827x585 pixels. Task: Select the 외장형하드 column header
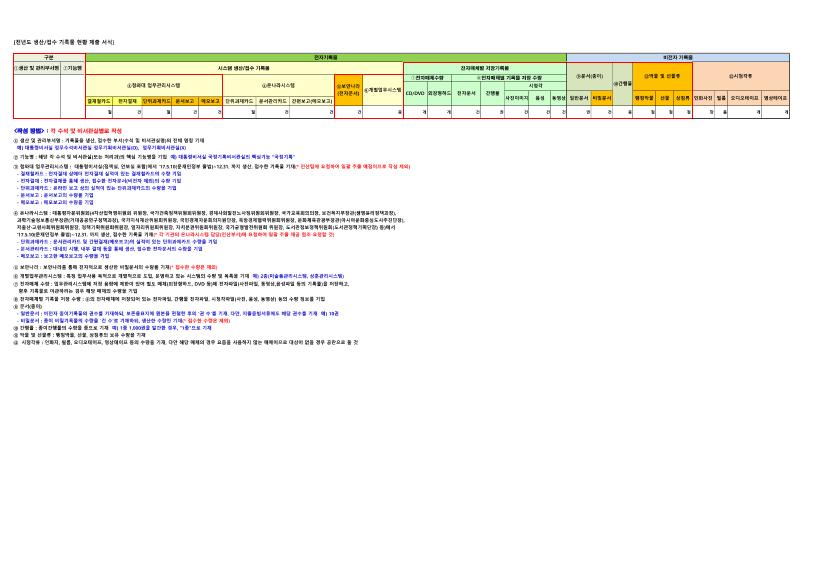tap(440, 93)
